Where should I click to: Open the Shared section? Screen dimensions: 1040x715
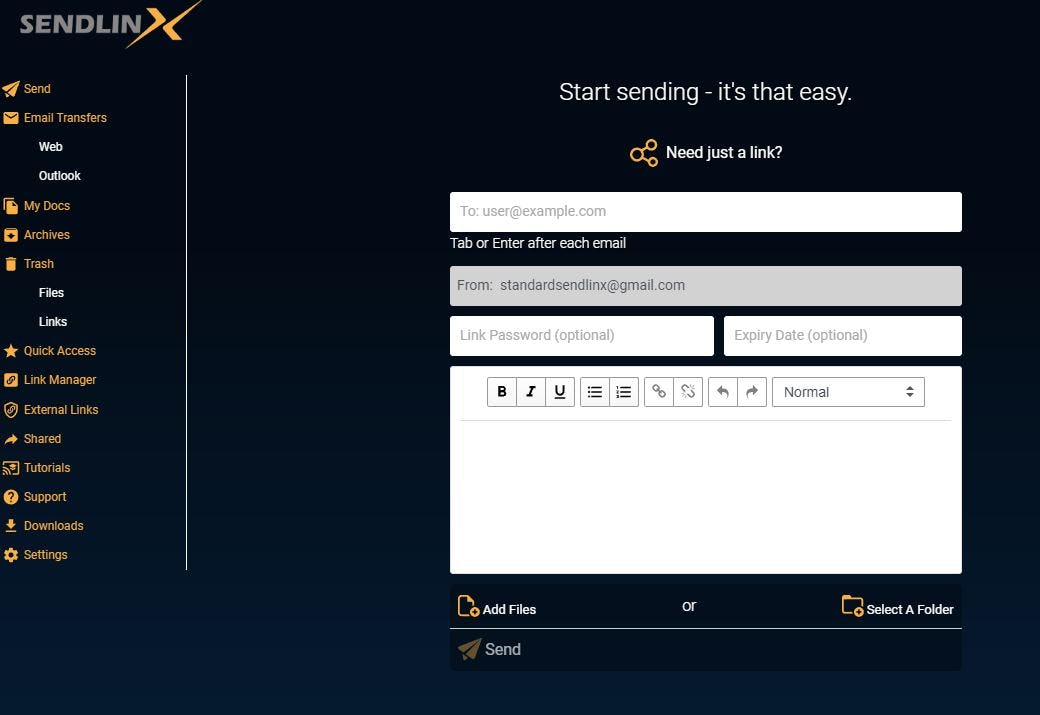coord(40,438)
